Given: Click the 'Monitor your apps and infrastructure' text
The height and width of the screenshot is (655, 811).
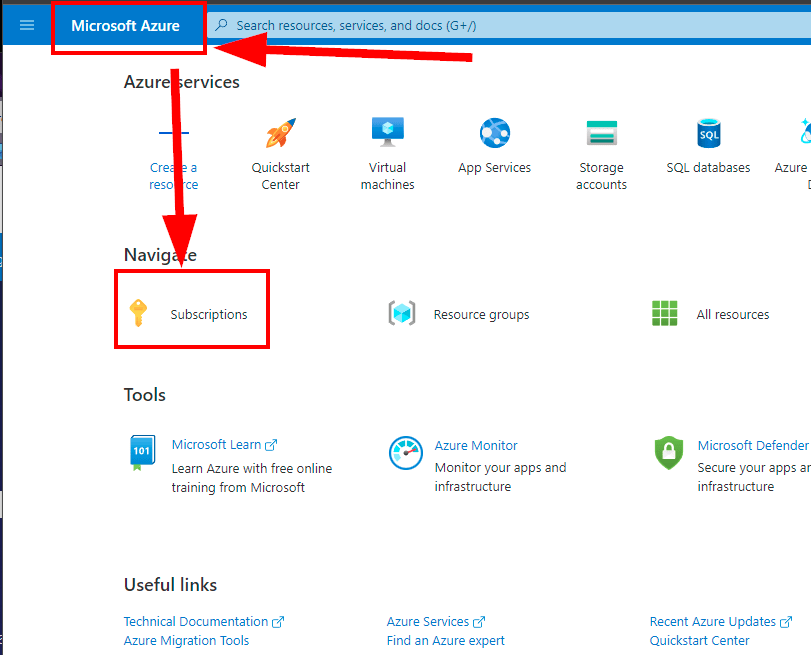Looking at the screenshot, I should (x=500, y=477).
